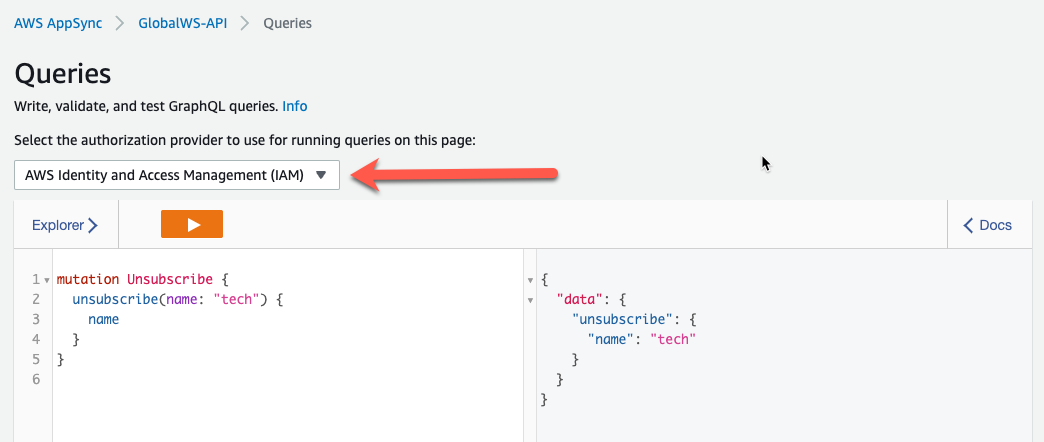Click the name field on line 3
Viewport: 1044px width, 442px height.
[x=103, y=320]
